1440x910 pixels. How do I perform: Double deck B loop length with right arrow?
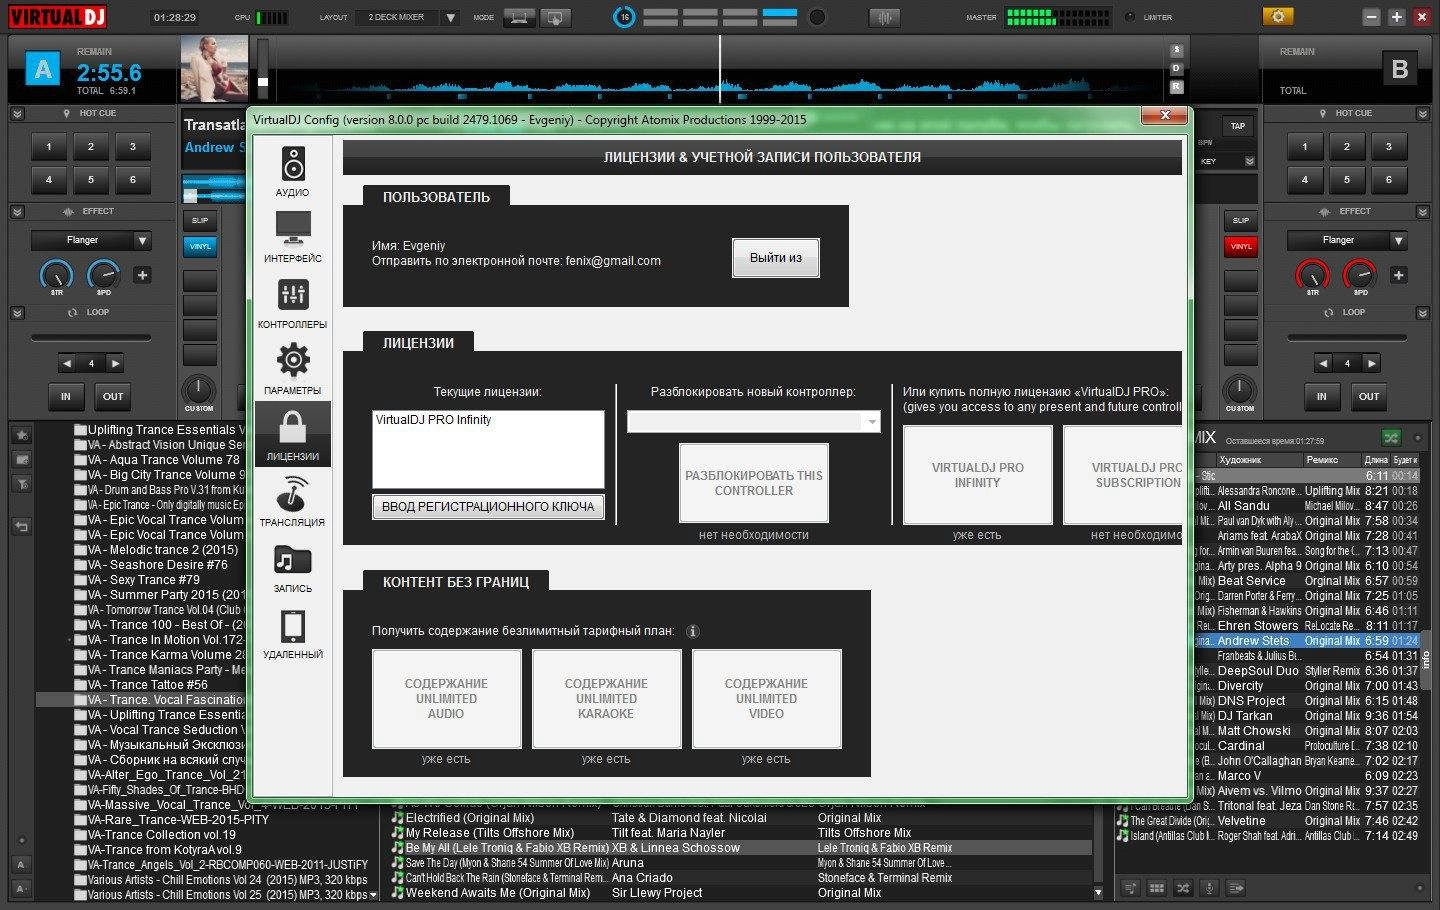pyautogui.click(x=1371, y=364)
